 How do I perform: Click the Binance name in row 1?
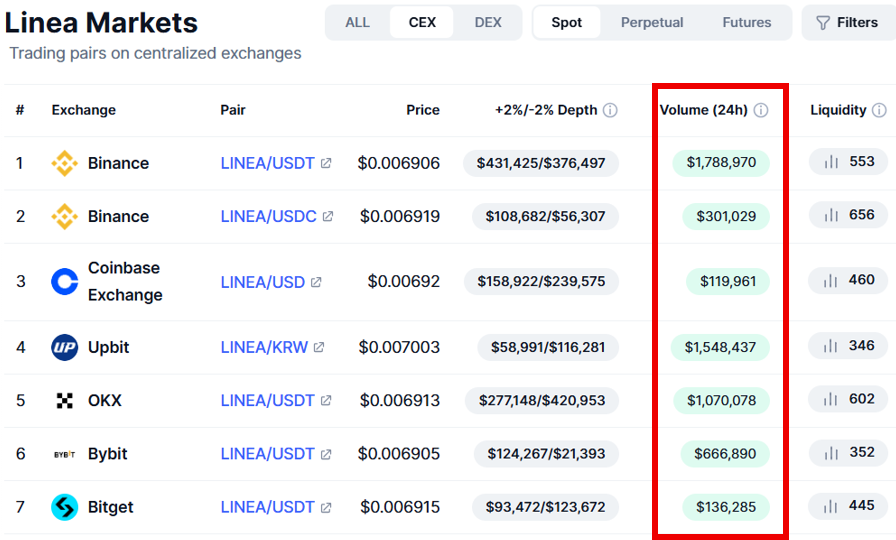pyautogui.click(x=118, y=163)
